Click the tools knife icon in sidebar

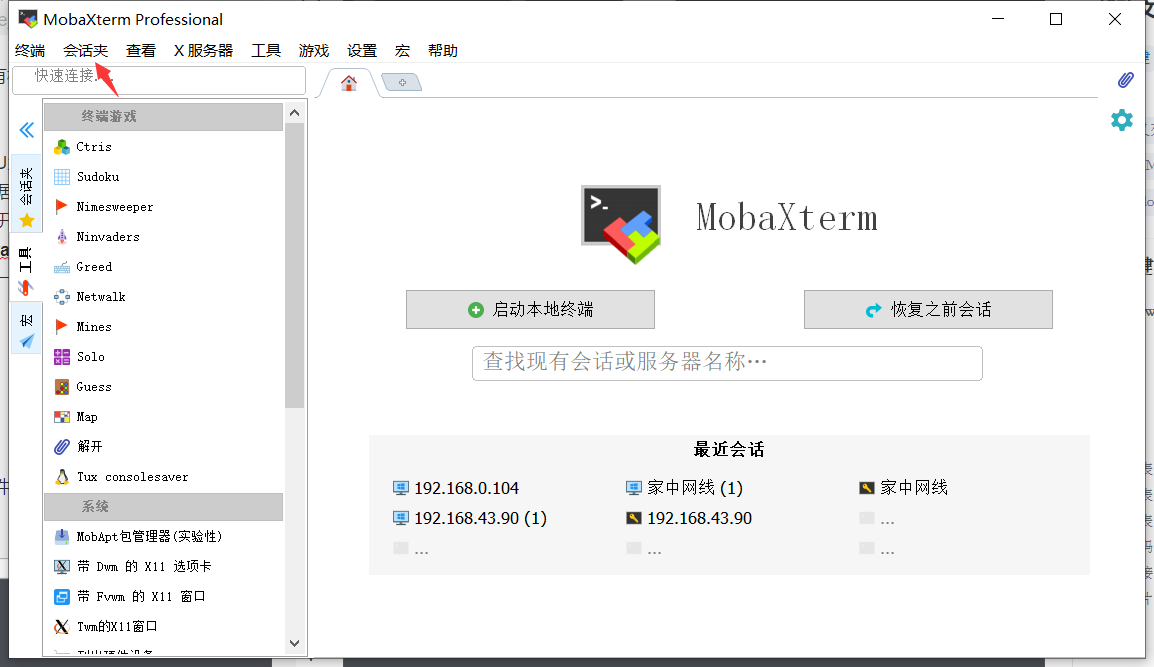(26, 287)
